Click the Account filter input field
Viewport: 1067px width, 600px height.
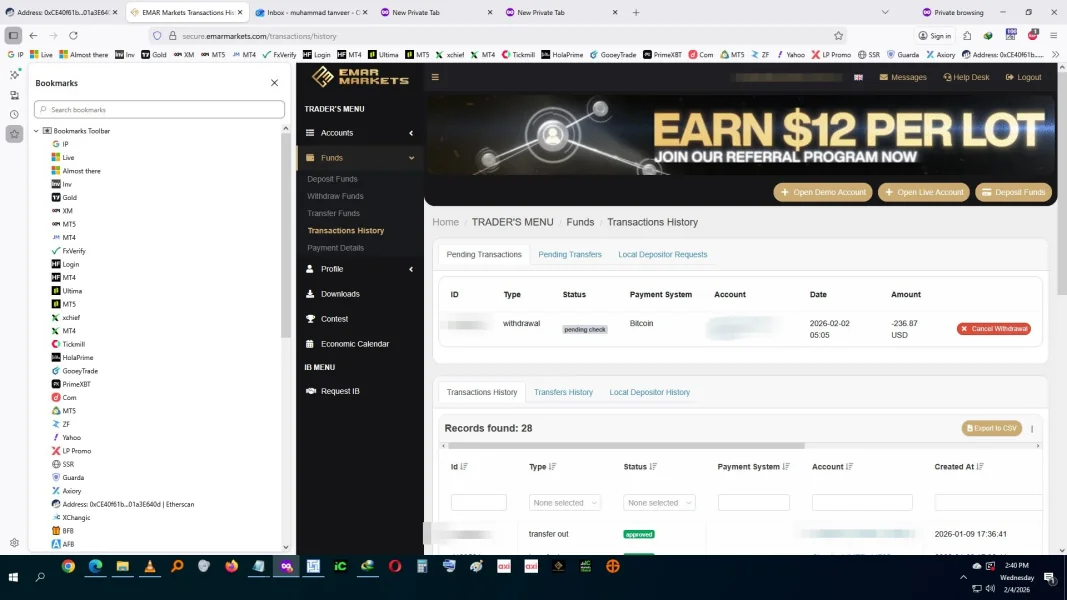(x=861, y=503)
